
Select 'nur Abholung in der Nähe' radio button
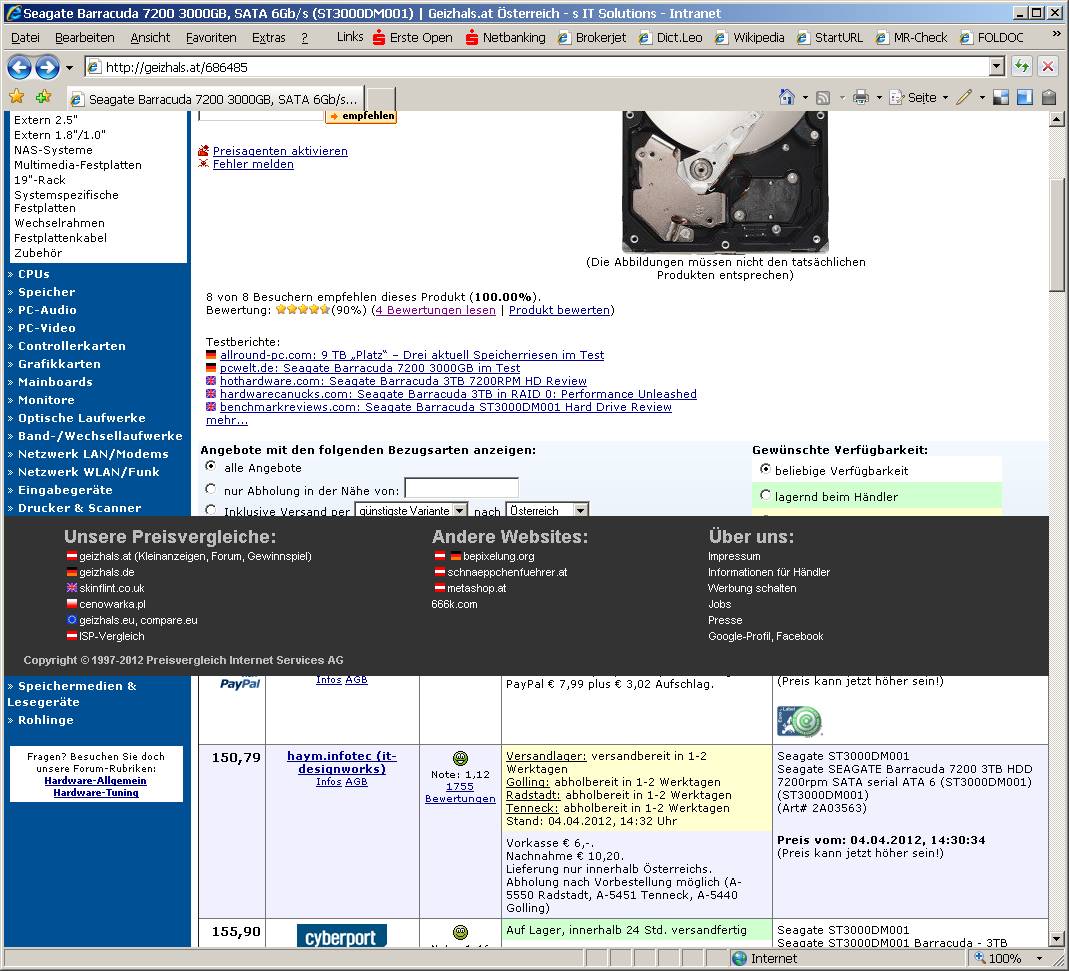click(x=210, y=489)
